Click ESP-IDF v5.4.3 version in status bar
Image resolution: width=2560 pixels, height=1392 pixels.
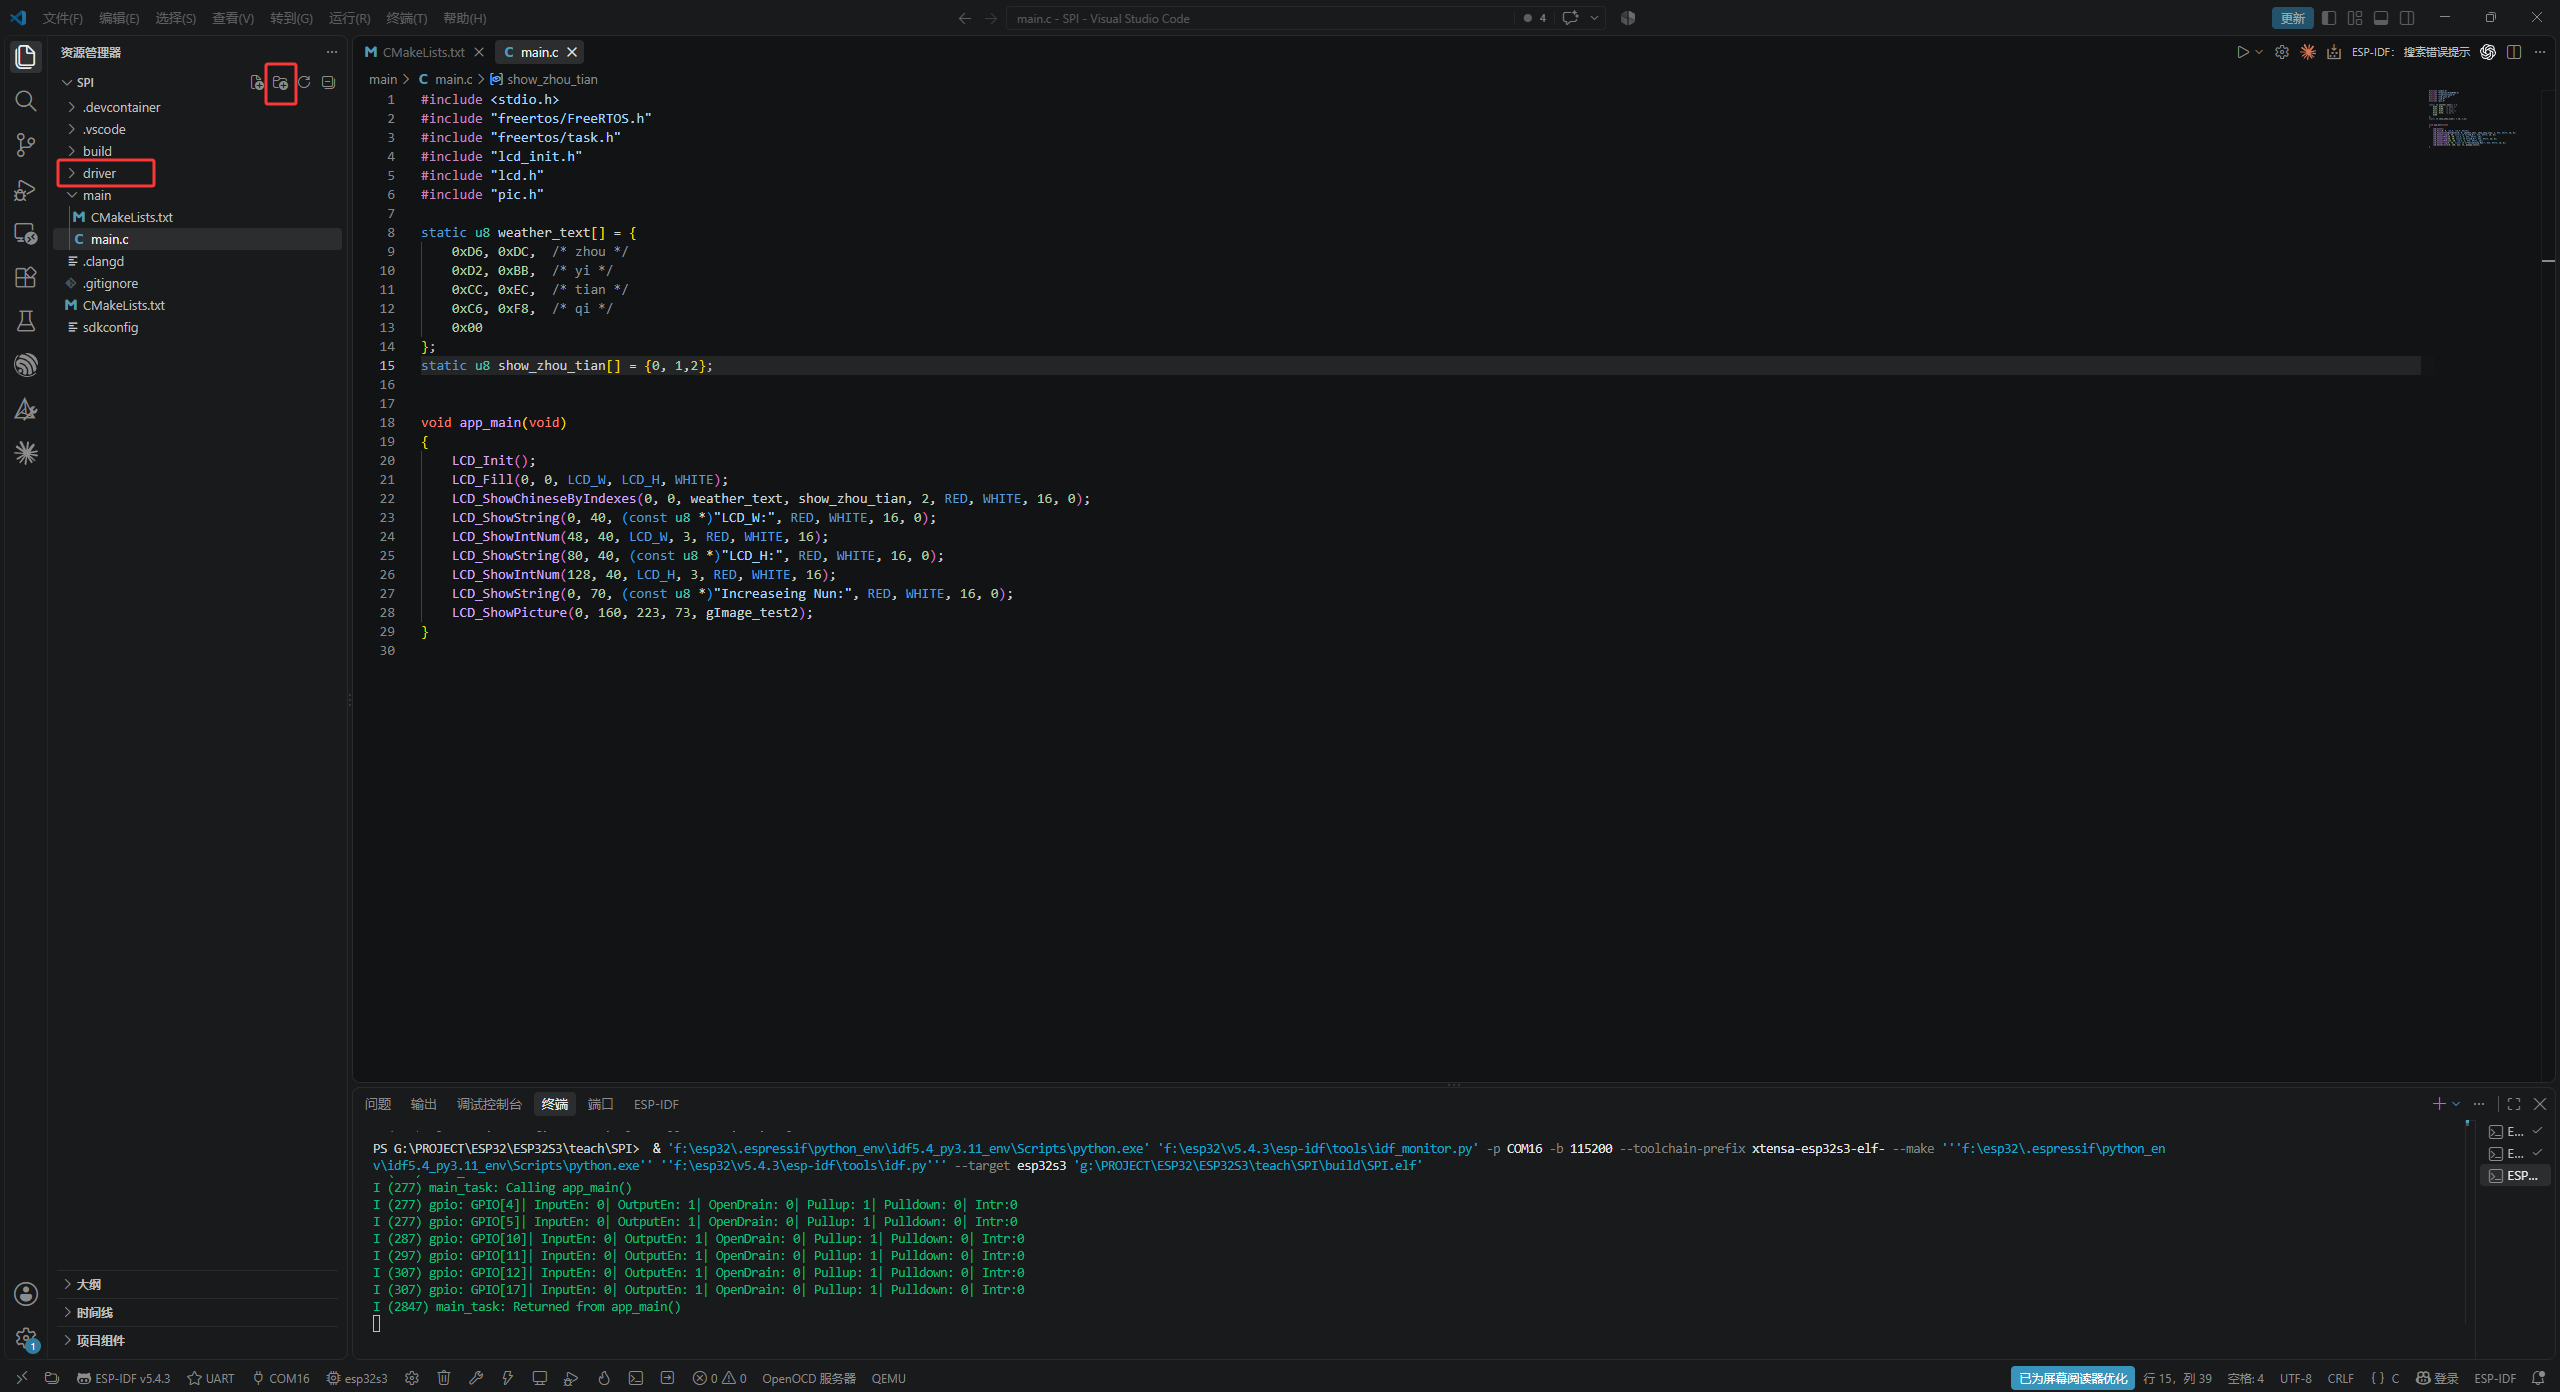coord(124,1378)
